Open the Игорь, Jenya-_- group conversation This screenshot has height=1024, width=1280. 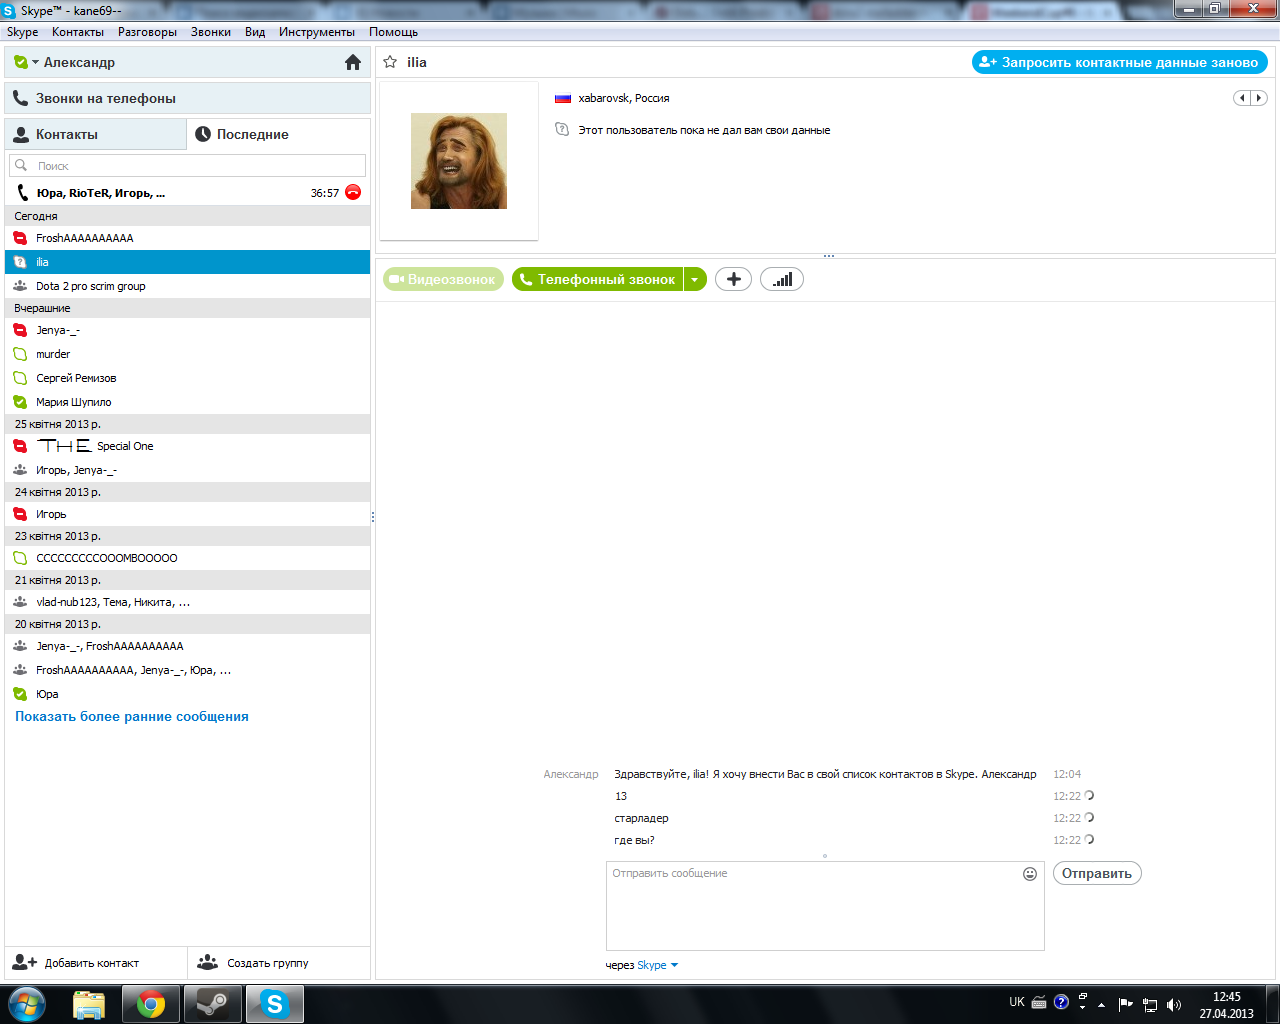[x=188, y=470]
